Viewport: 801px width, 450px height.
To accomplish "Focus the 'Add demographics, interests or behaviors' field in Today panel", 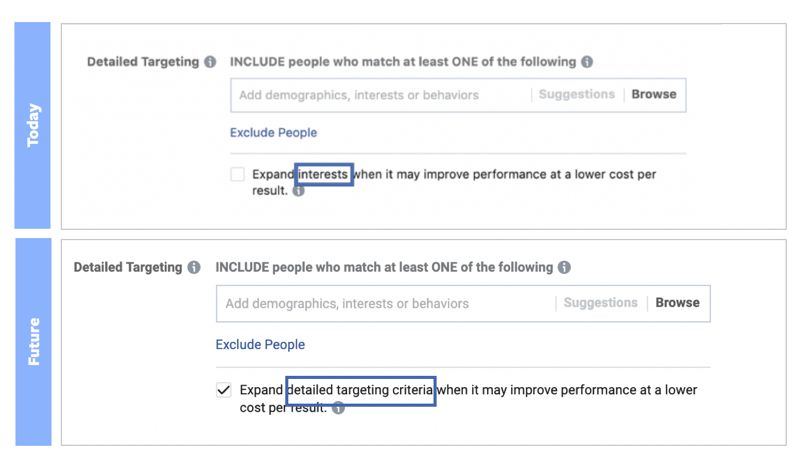I will [381, 95].
